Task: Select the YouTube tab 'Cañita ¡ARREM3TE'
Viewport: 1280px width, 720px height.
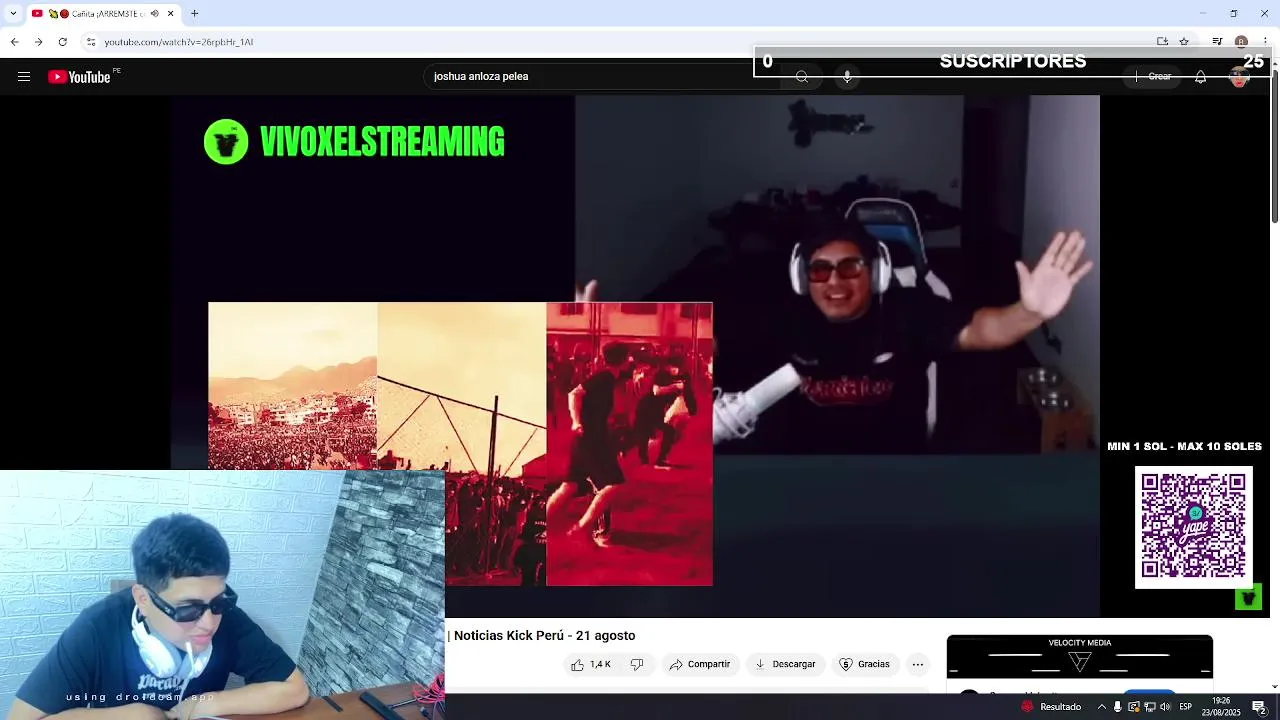Action: pos(103,13)
